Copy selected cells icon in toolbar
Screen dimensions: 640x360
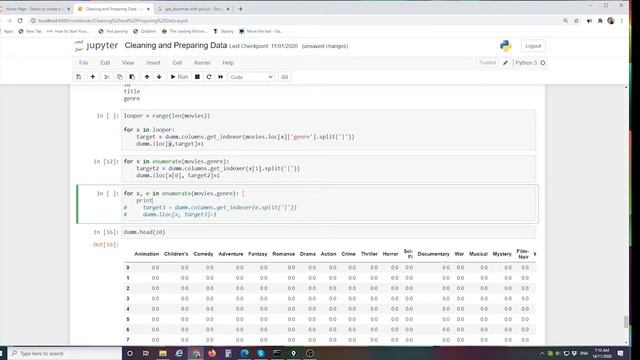(120, 77)
